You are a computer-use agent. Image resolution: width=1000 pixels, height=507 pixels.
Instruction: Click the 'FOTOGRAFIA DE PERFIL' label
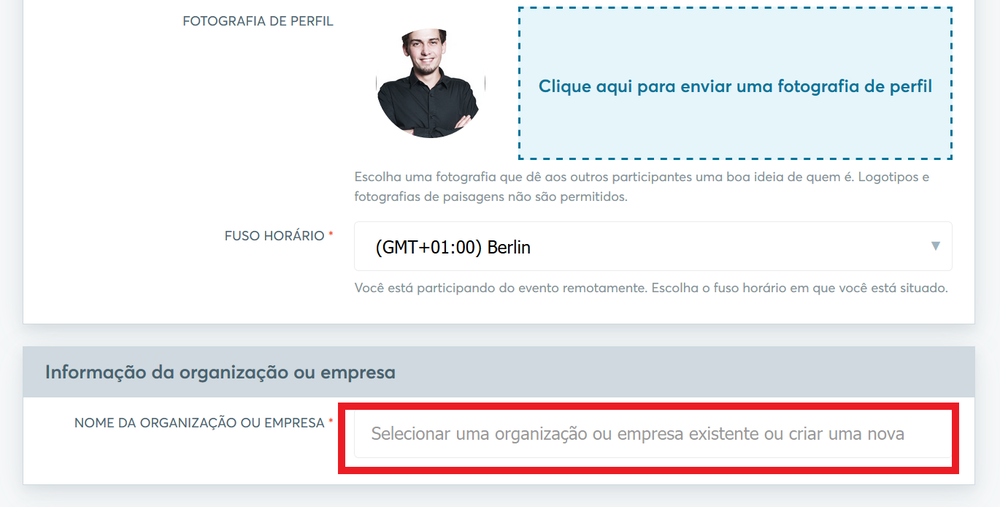coord(258,21)
